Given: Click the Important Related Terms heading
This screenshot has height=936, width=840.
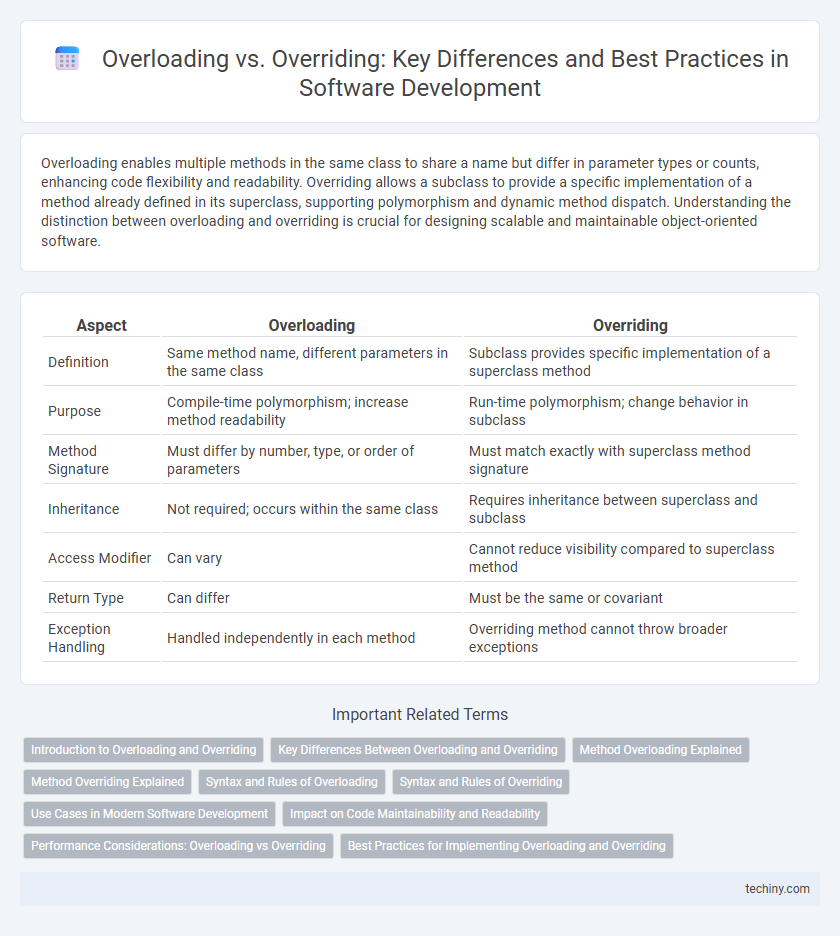Looking at the screenshot, I should tap(420, 715).
